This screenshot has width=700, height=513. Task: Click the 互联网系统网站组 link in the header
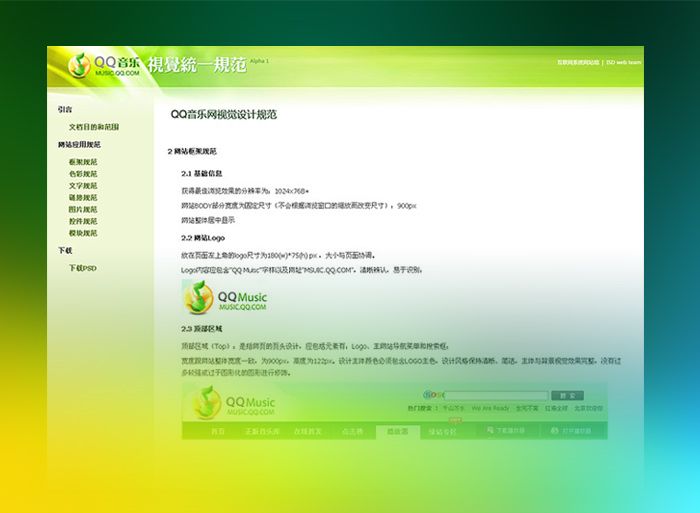[577, 62]
